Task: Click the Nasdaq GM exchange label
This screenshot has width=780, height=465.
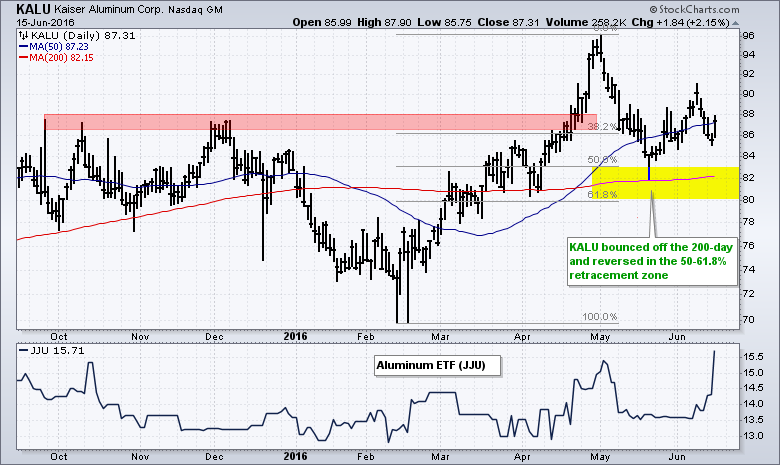Action: coord(195,10)
